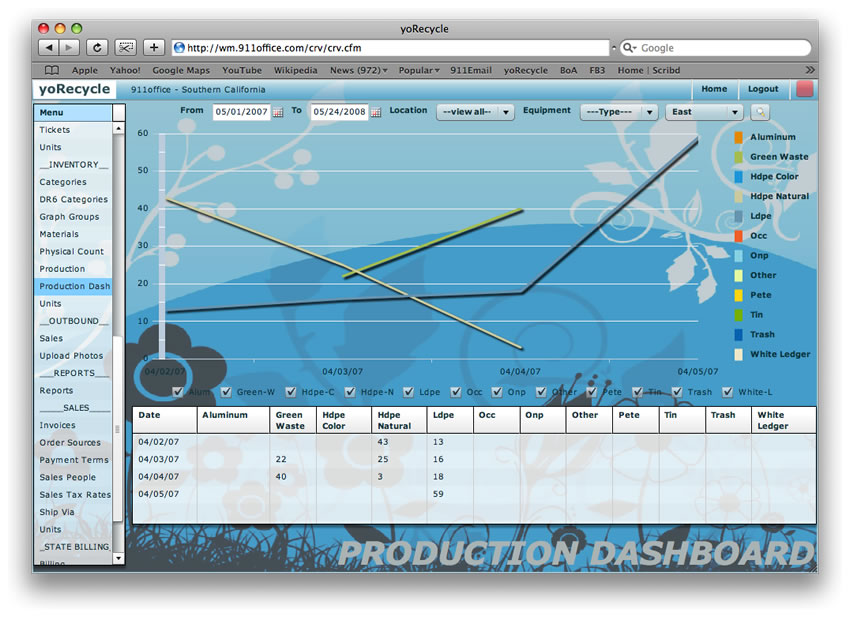Image resolution: width=850 pixels, height=617 pixels.
Task: Click the browser back arrow button
Action: 49,48
